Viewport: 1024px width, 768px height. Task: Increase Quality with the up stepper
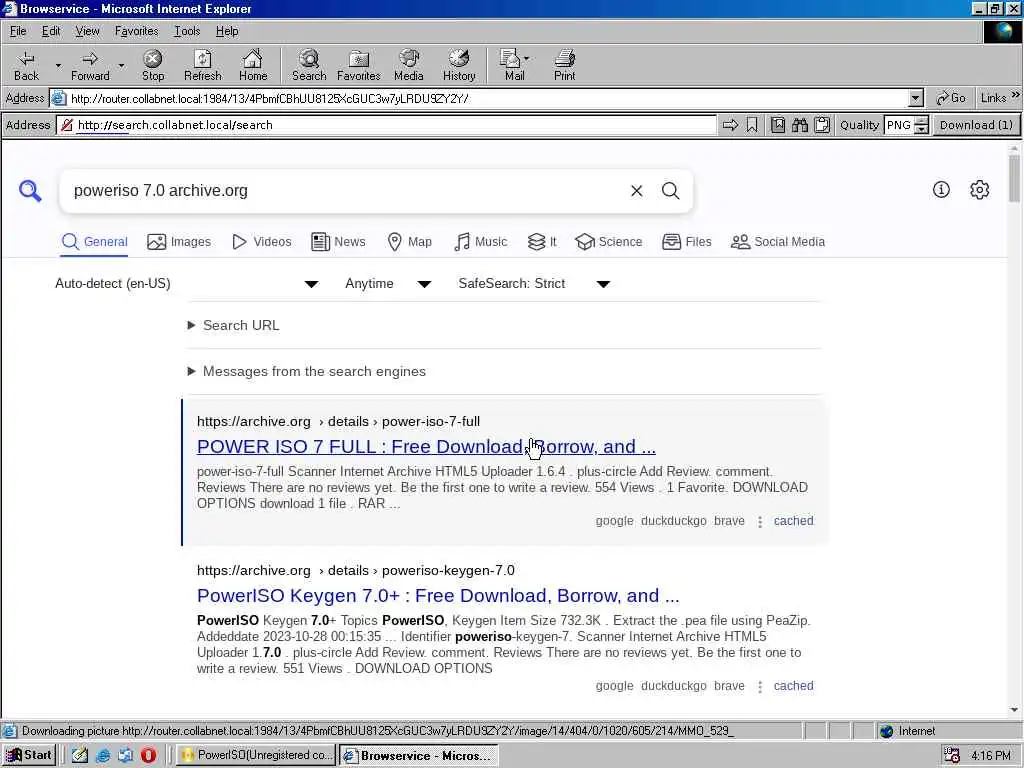click(921, 121)
